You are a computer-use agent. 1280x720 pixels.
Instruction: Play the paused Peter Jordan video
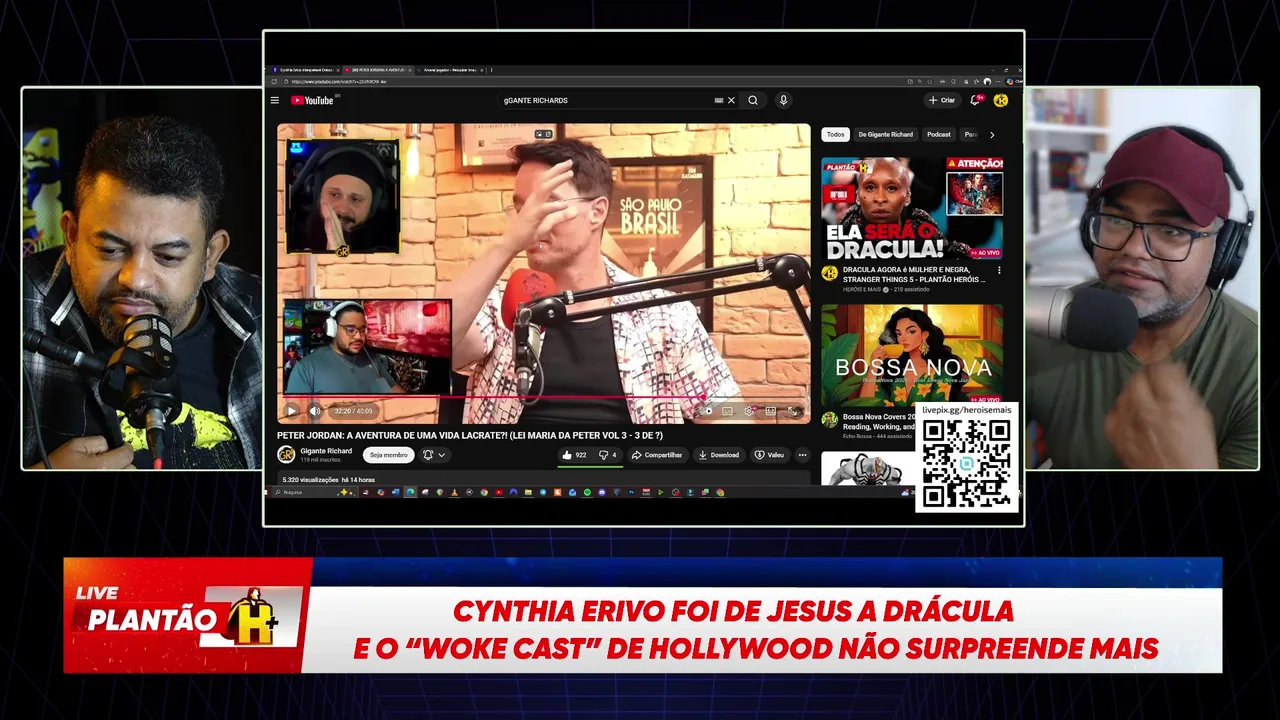[x=291, y=411]
